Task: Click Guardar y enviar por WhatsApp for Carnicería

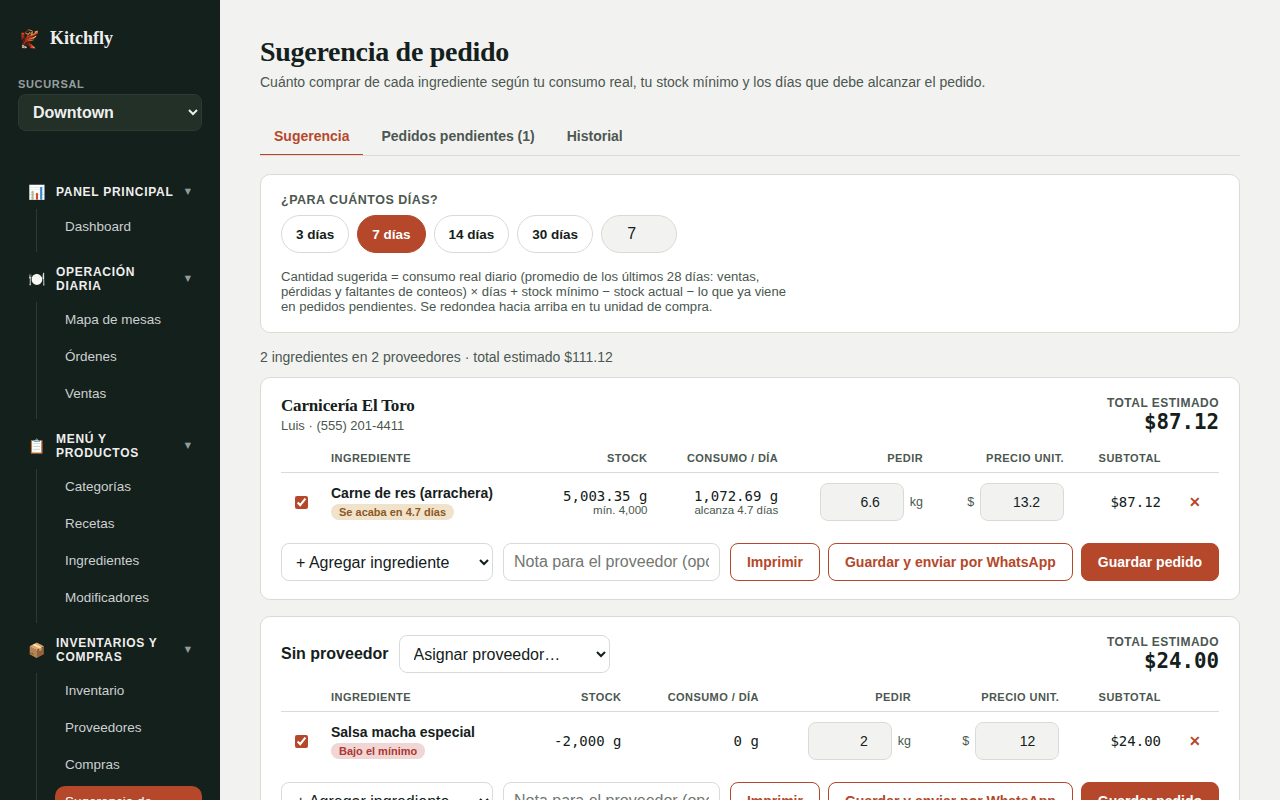Action: 950,562
